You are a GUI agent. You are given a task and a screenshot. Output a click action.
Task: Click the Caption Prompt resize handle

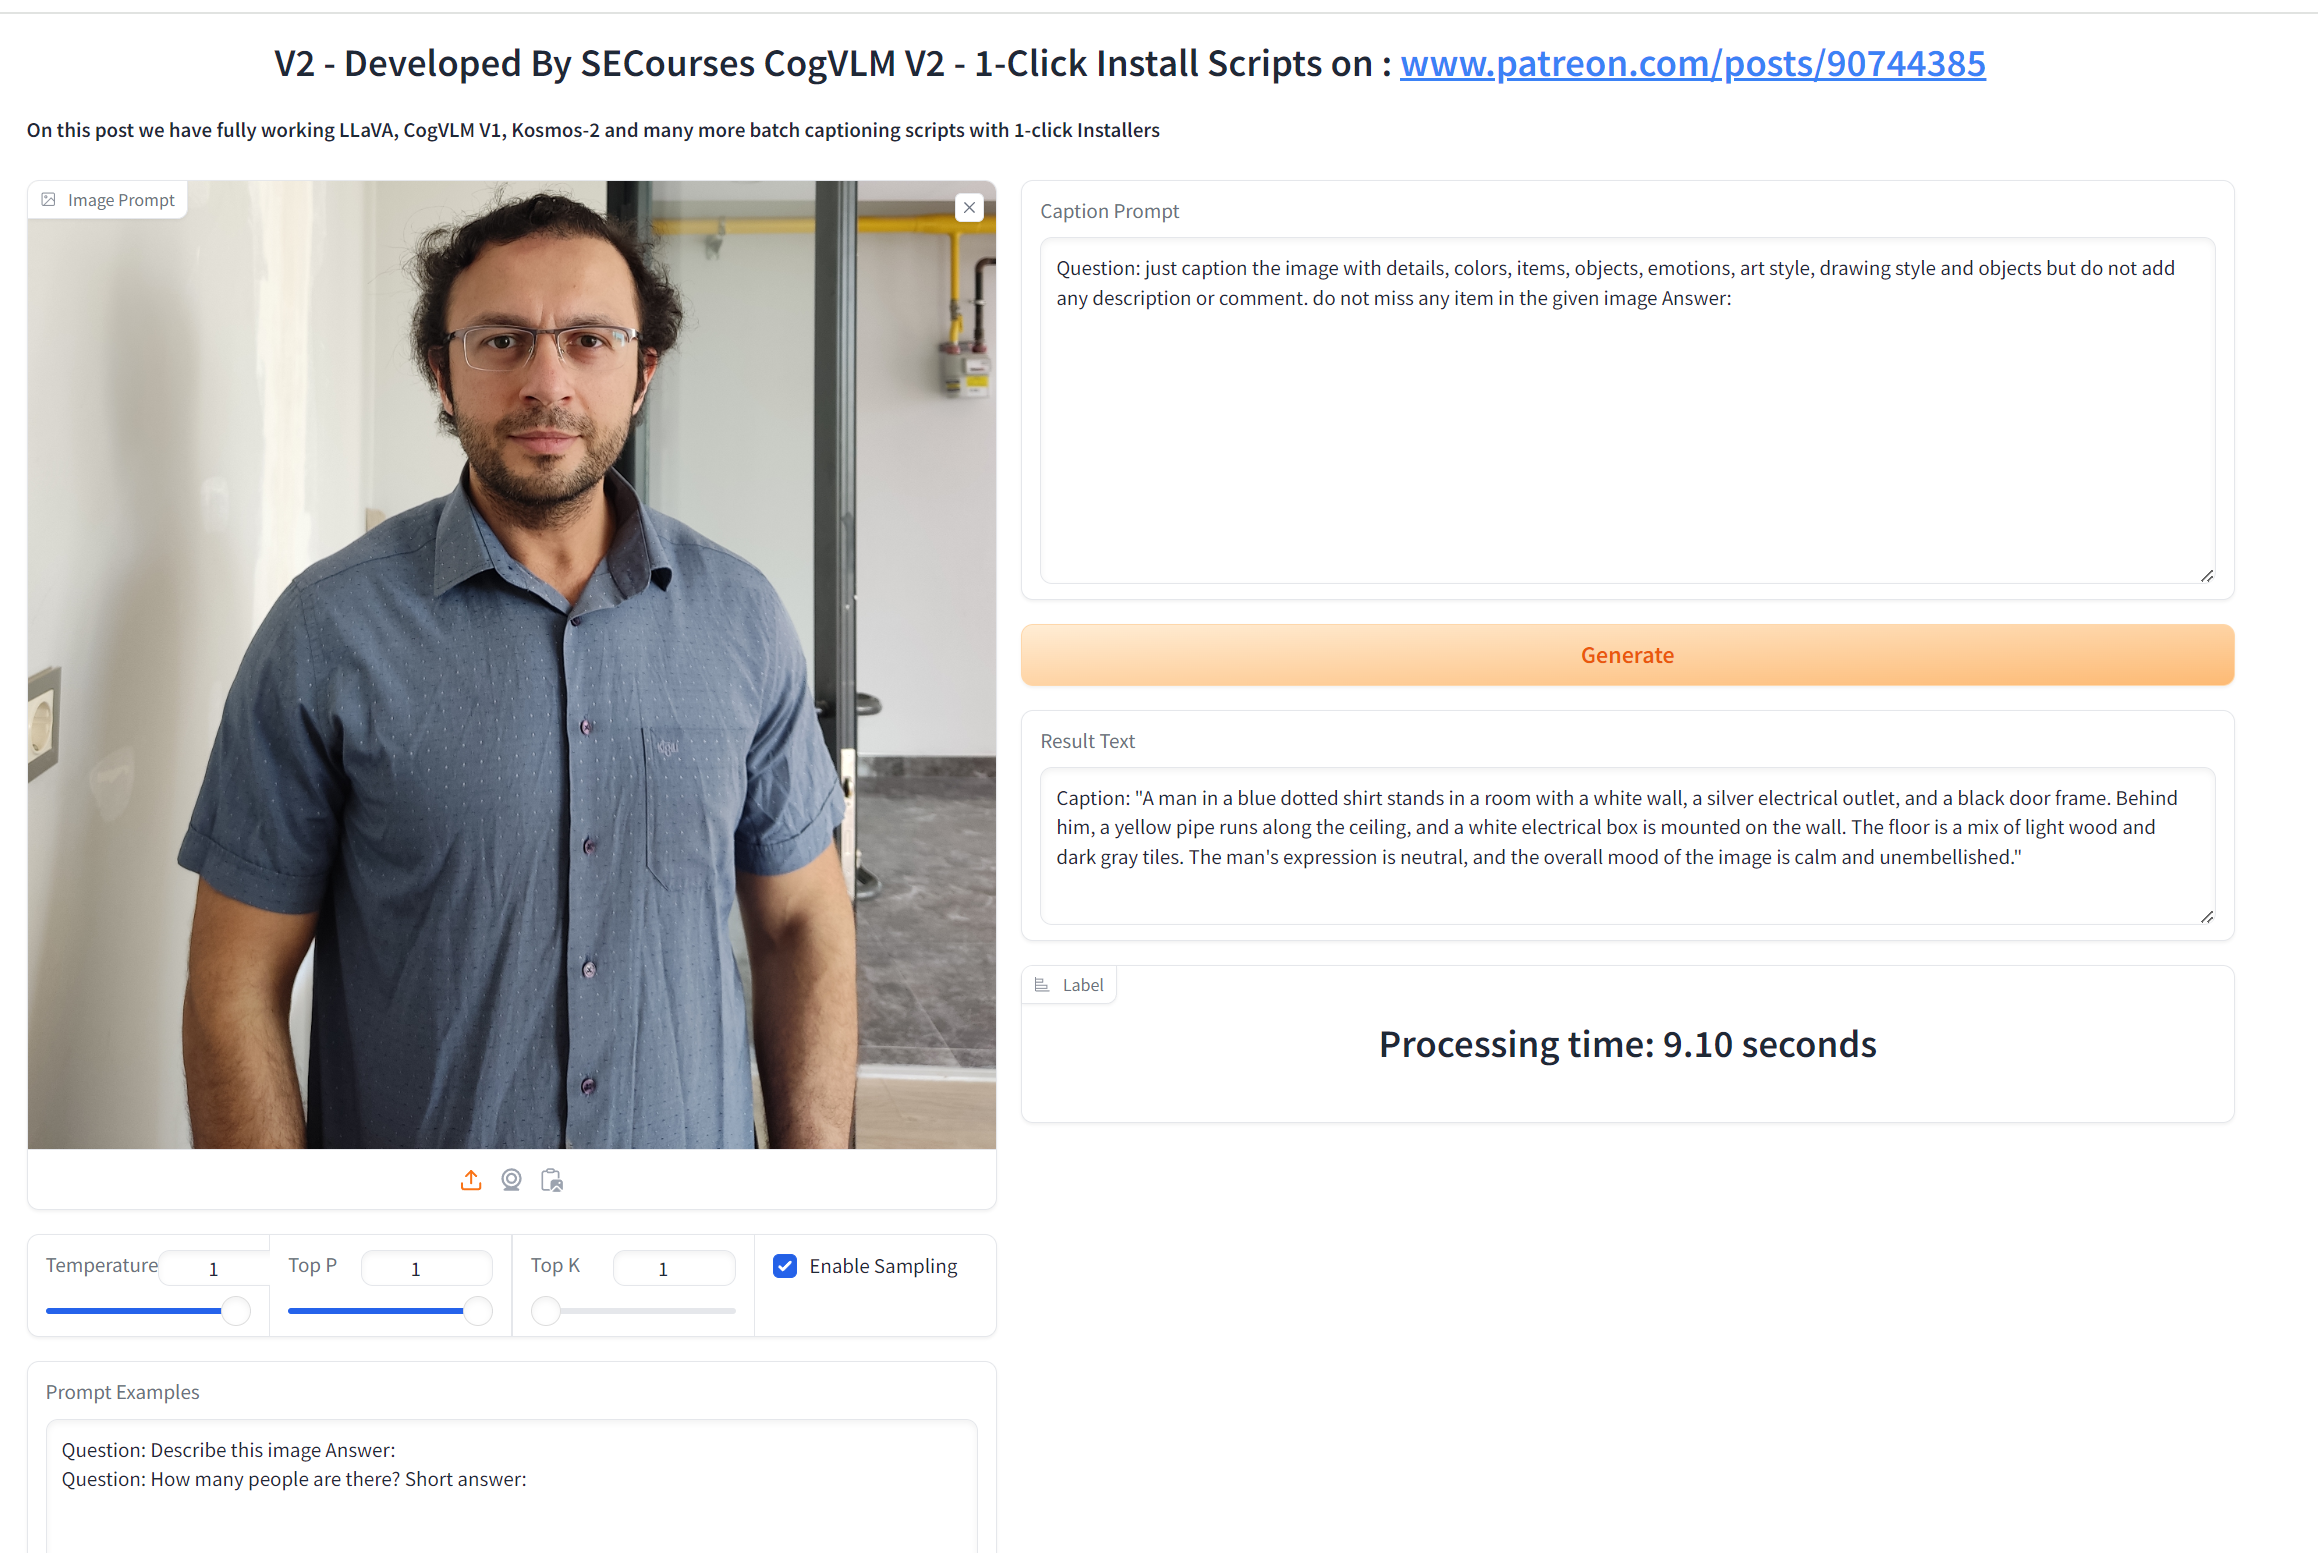2207,576
